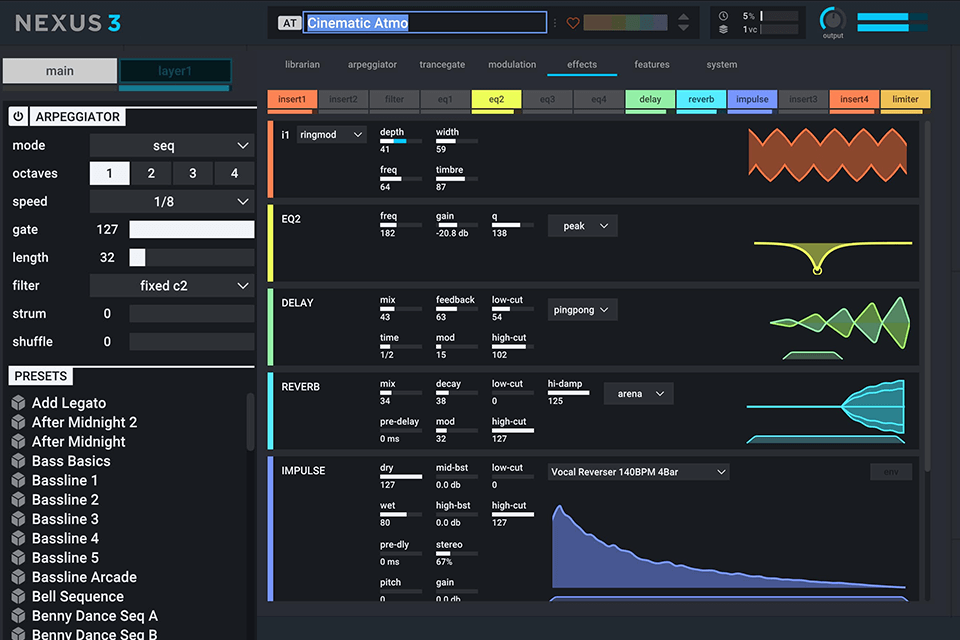960x640 pixels.
Task: Set arpeggiator octaves to 2
Action: coord(151,173)
